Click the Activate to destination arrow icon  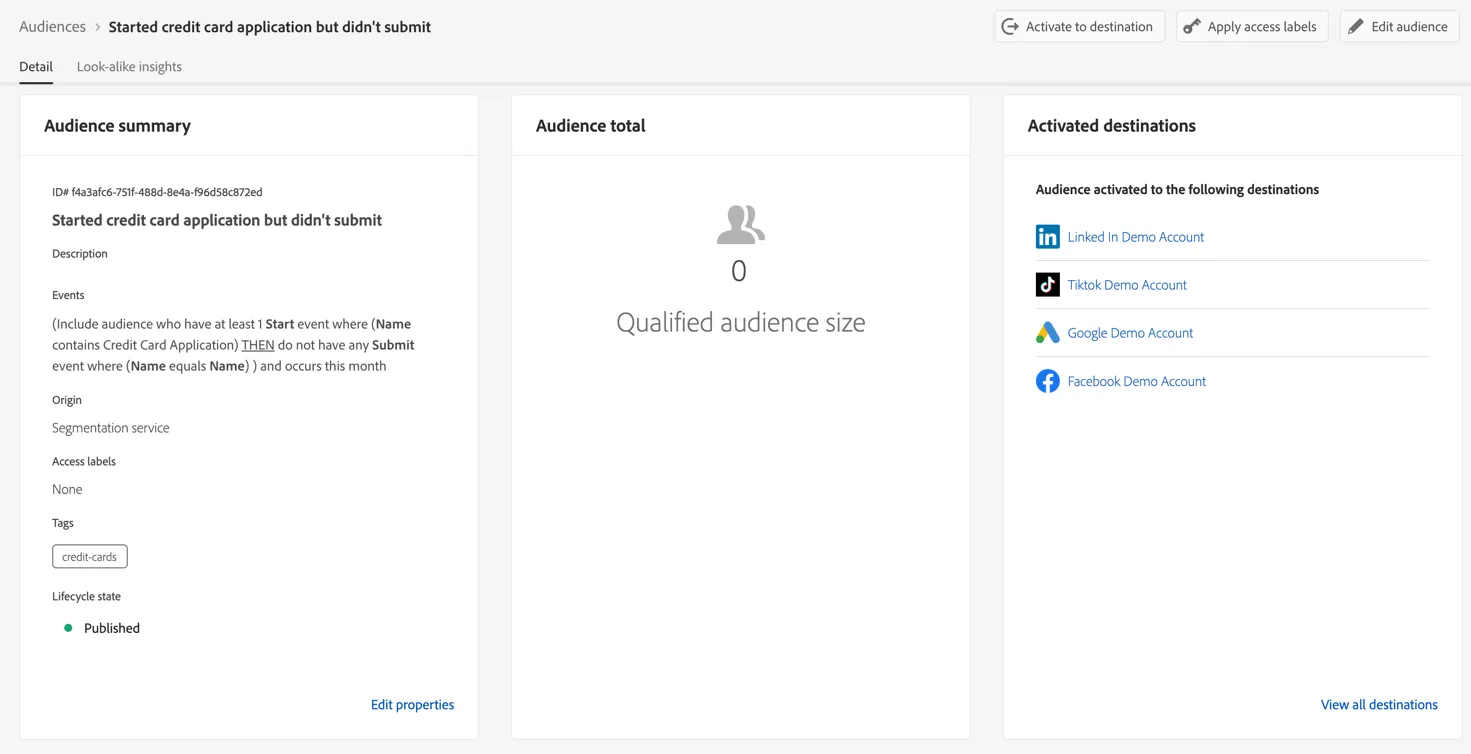coord(1010,27)
